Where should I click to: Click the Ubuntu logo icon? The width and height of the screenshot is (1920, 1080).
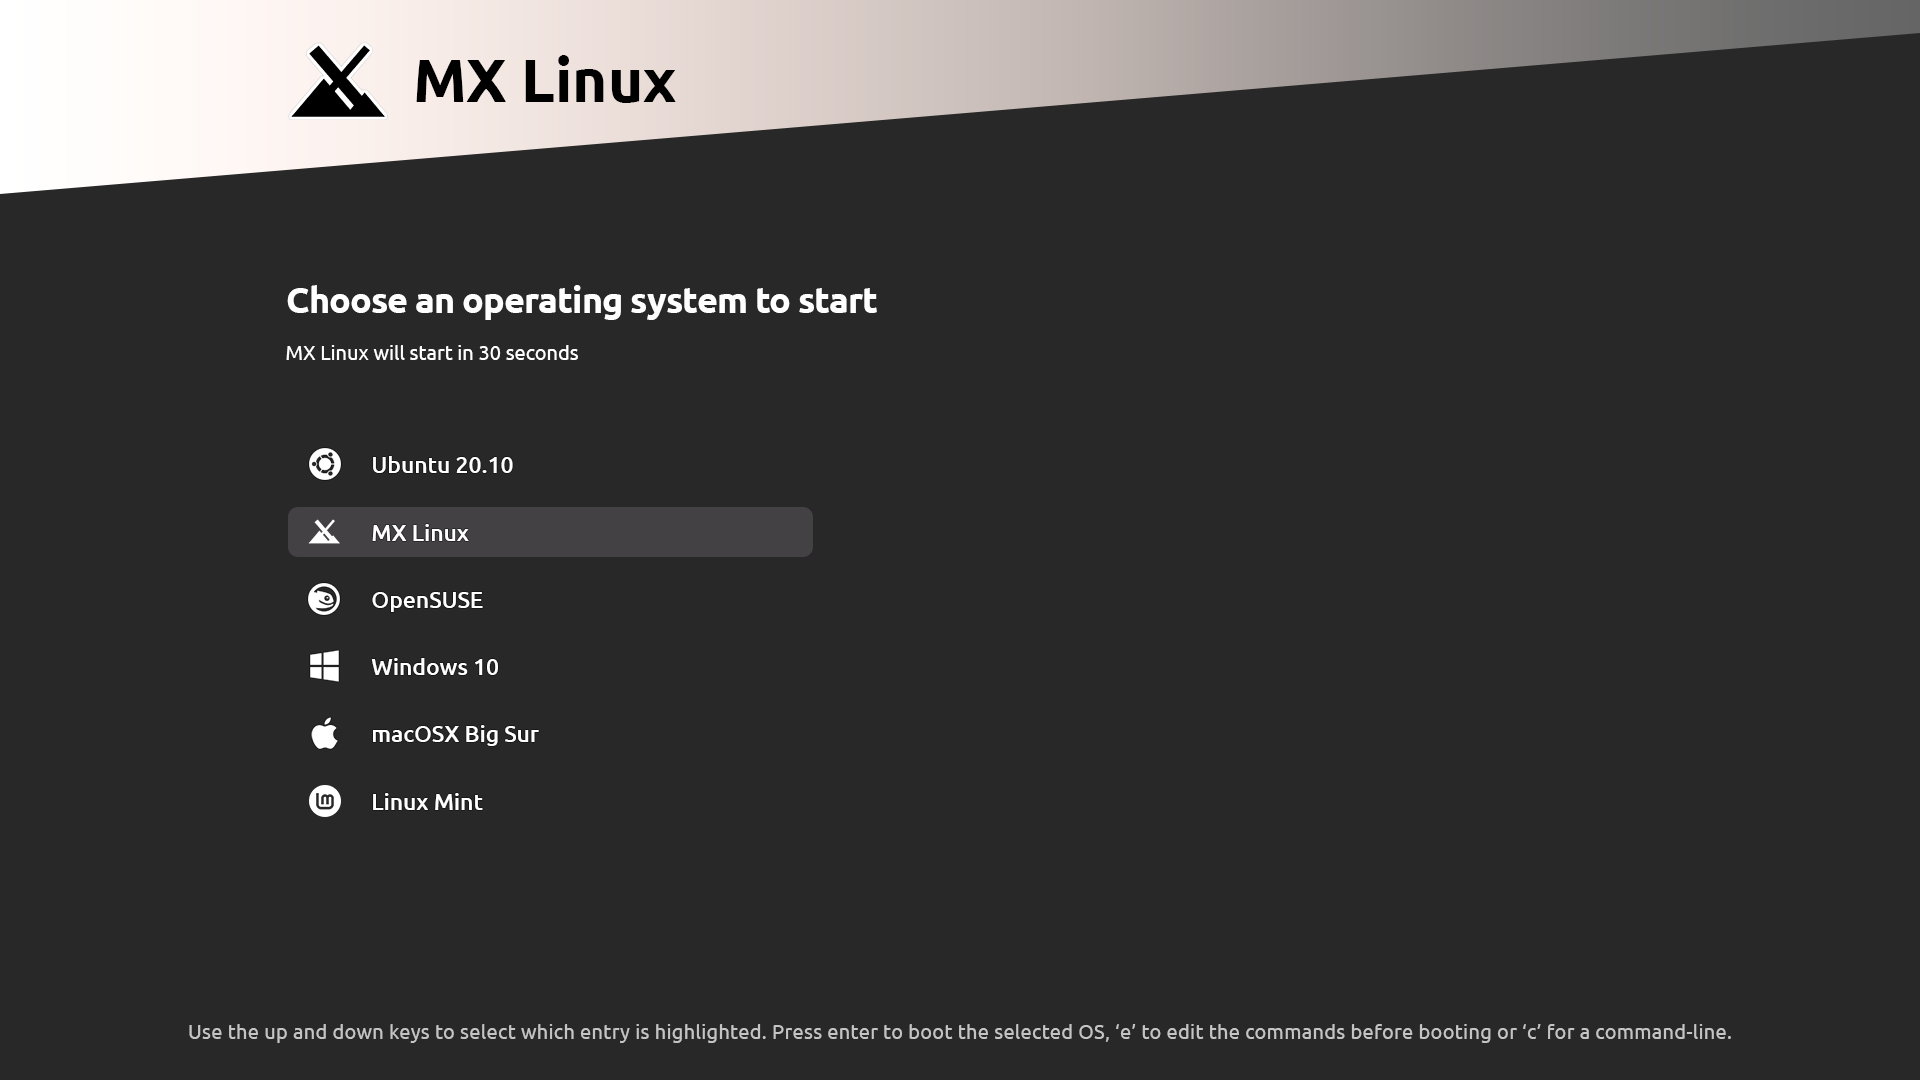[324, 464]
